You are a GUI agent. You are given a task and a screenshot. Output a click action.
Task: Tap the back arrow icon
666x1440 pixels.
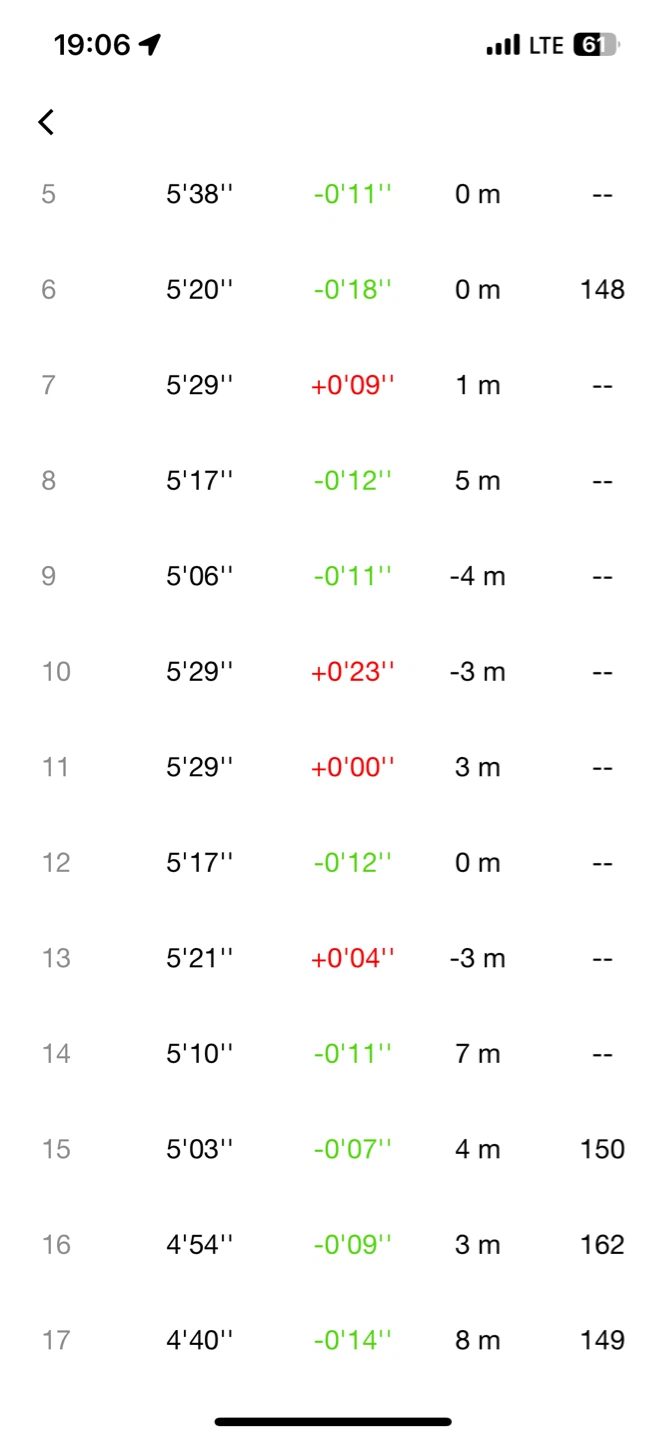tap(46, 122)
